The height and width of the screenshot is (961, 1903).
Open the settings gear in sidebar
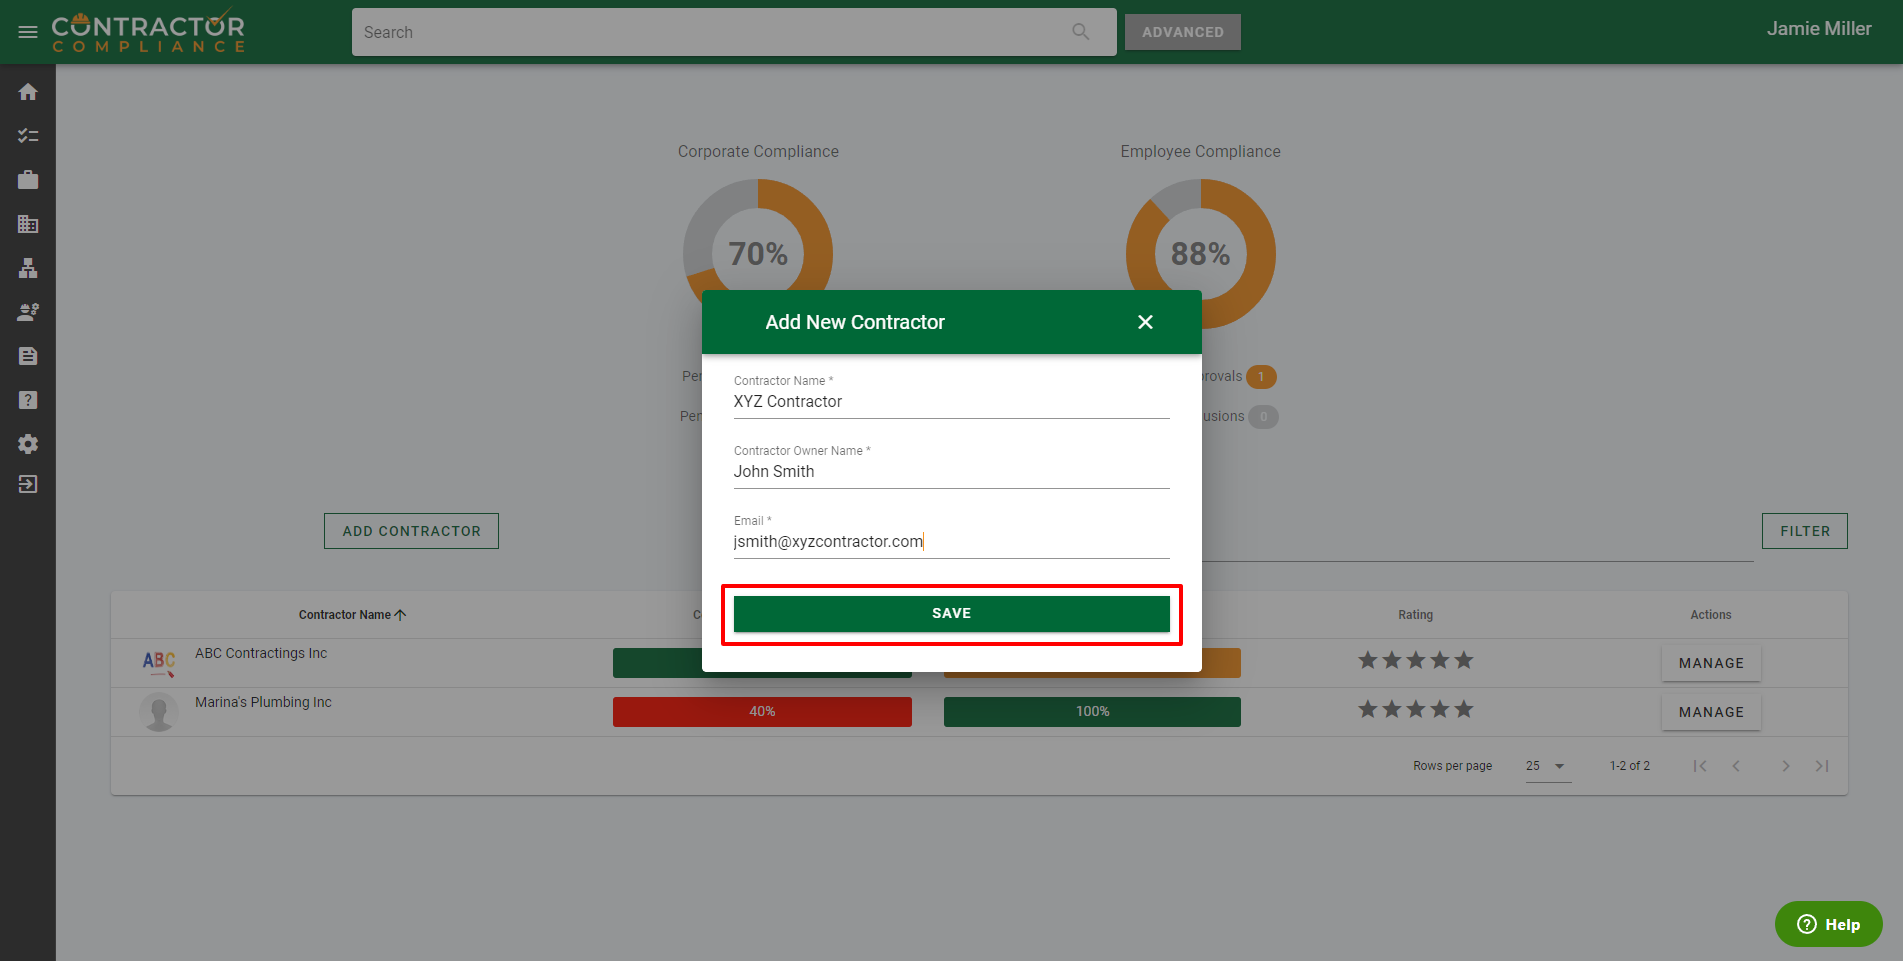[28, 444]
